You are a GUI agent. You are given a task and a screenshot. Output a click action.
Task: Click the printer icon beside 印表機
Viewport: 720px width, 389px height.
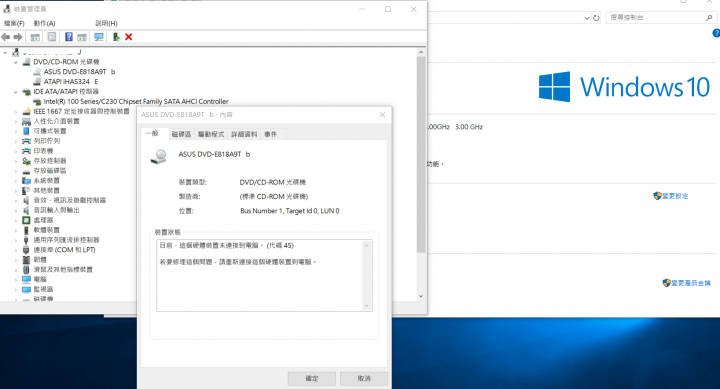click(27, 151)
